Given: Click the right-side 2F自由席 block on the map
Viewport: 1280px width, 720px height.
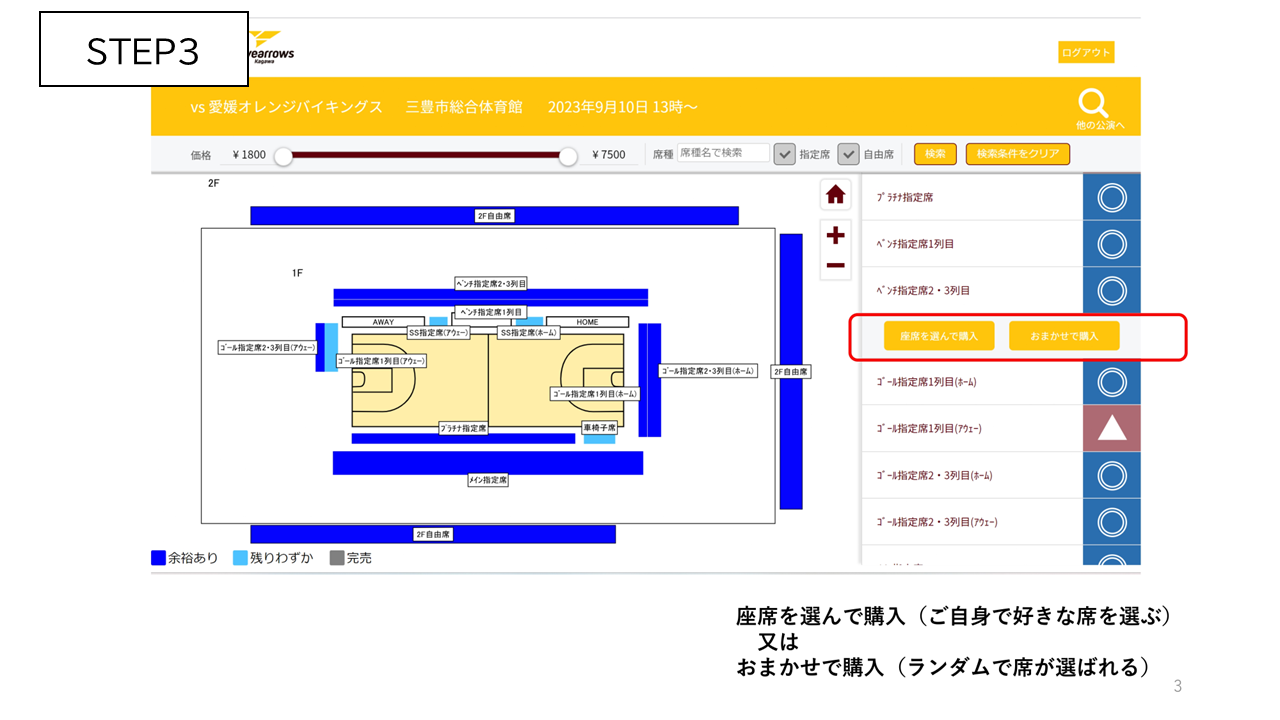Looking at the screenshot, I should (791, 371).
